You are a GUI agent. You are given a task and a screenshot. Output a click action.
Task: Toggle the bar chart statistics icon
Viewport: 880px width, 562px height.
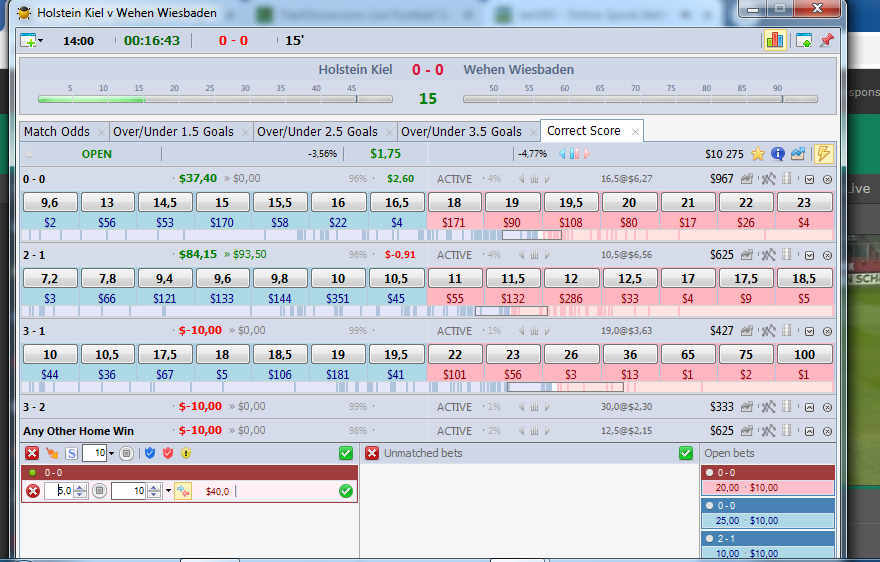(x=774, y=40)
